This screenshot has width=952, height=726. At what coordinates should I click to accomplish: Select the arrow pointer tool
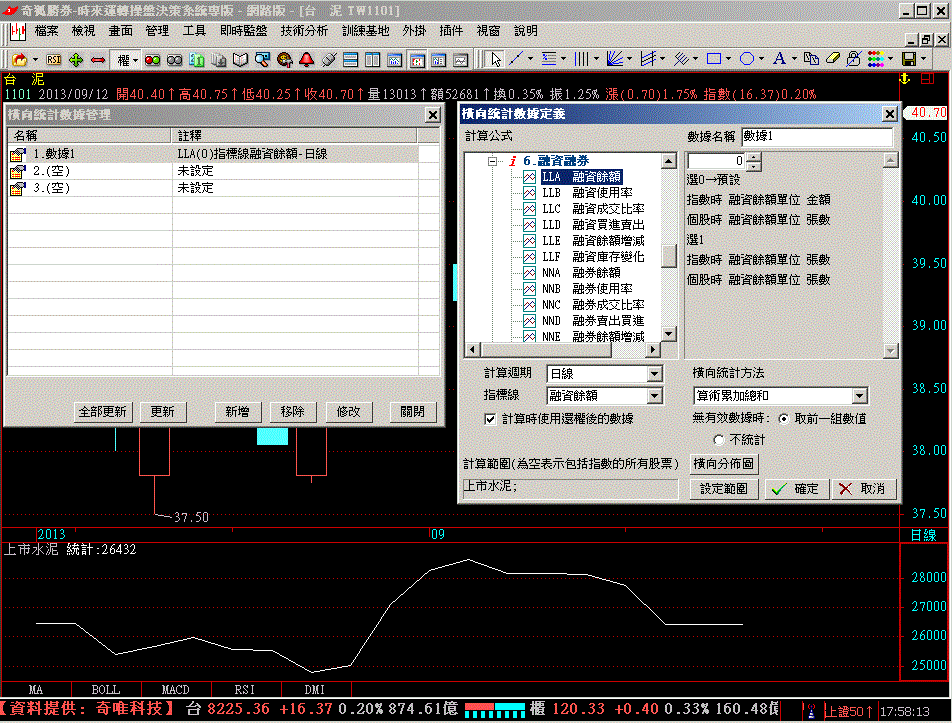click(496, 59)
